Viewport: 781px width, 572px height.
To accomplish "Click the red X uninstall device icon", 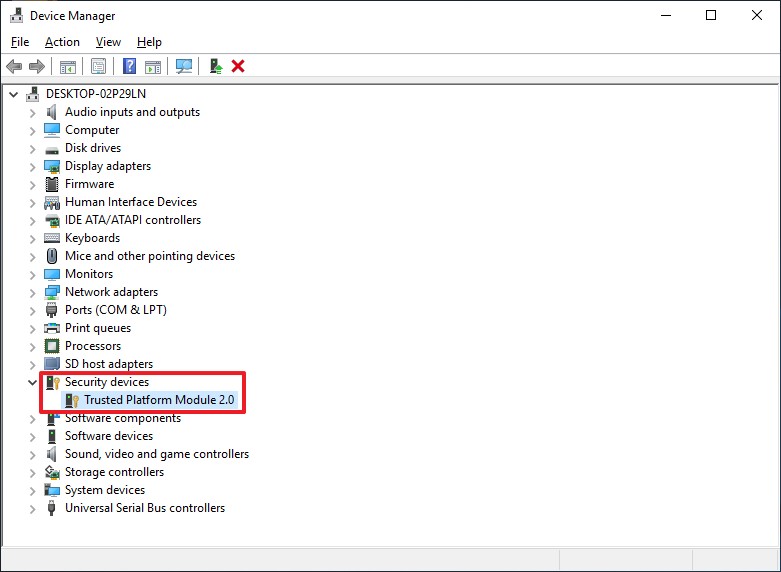I will point(238,66).
